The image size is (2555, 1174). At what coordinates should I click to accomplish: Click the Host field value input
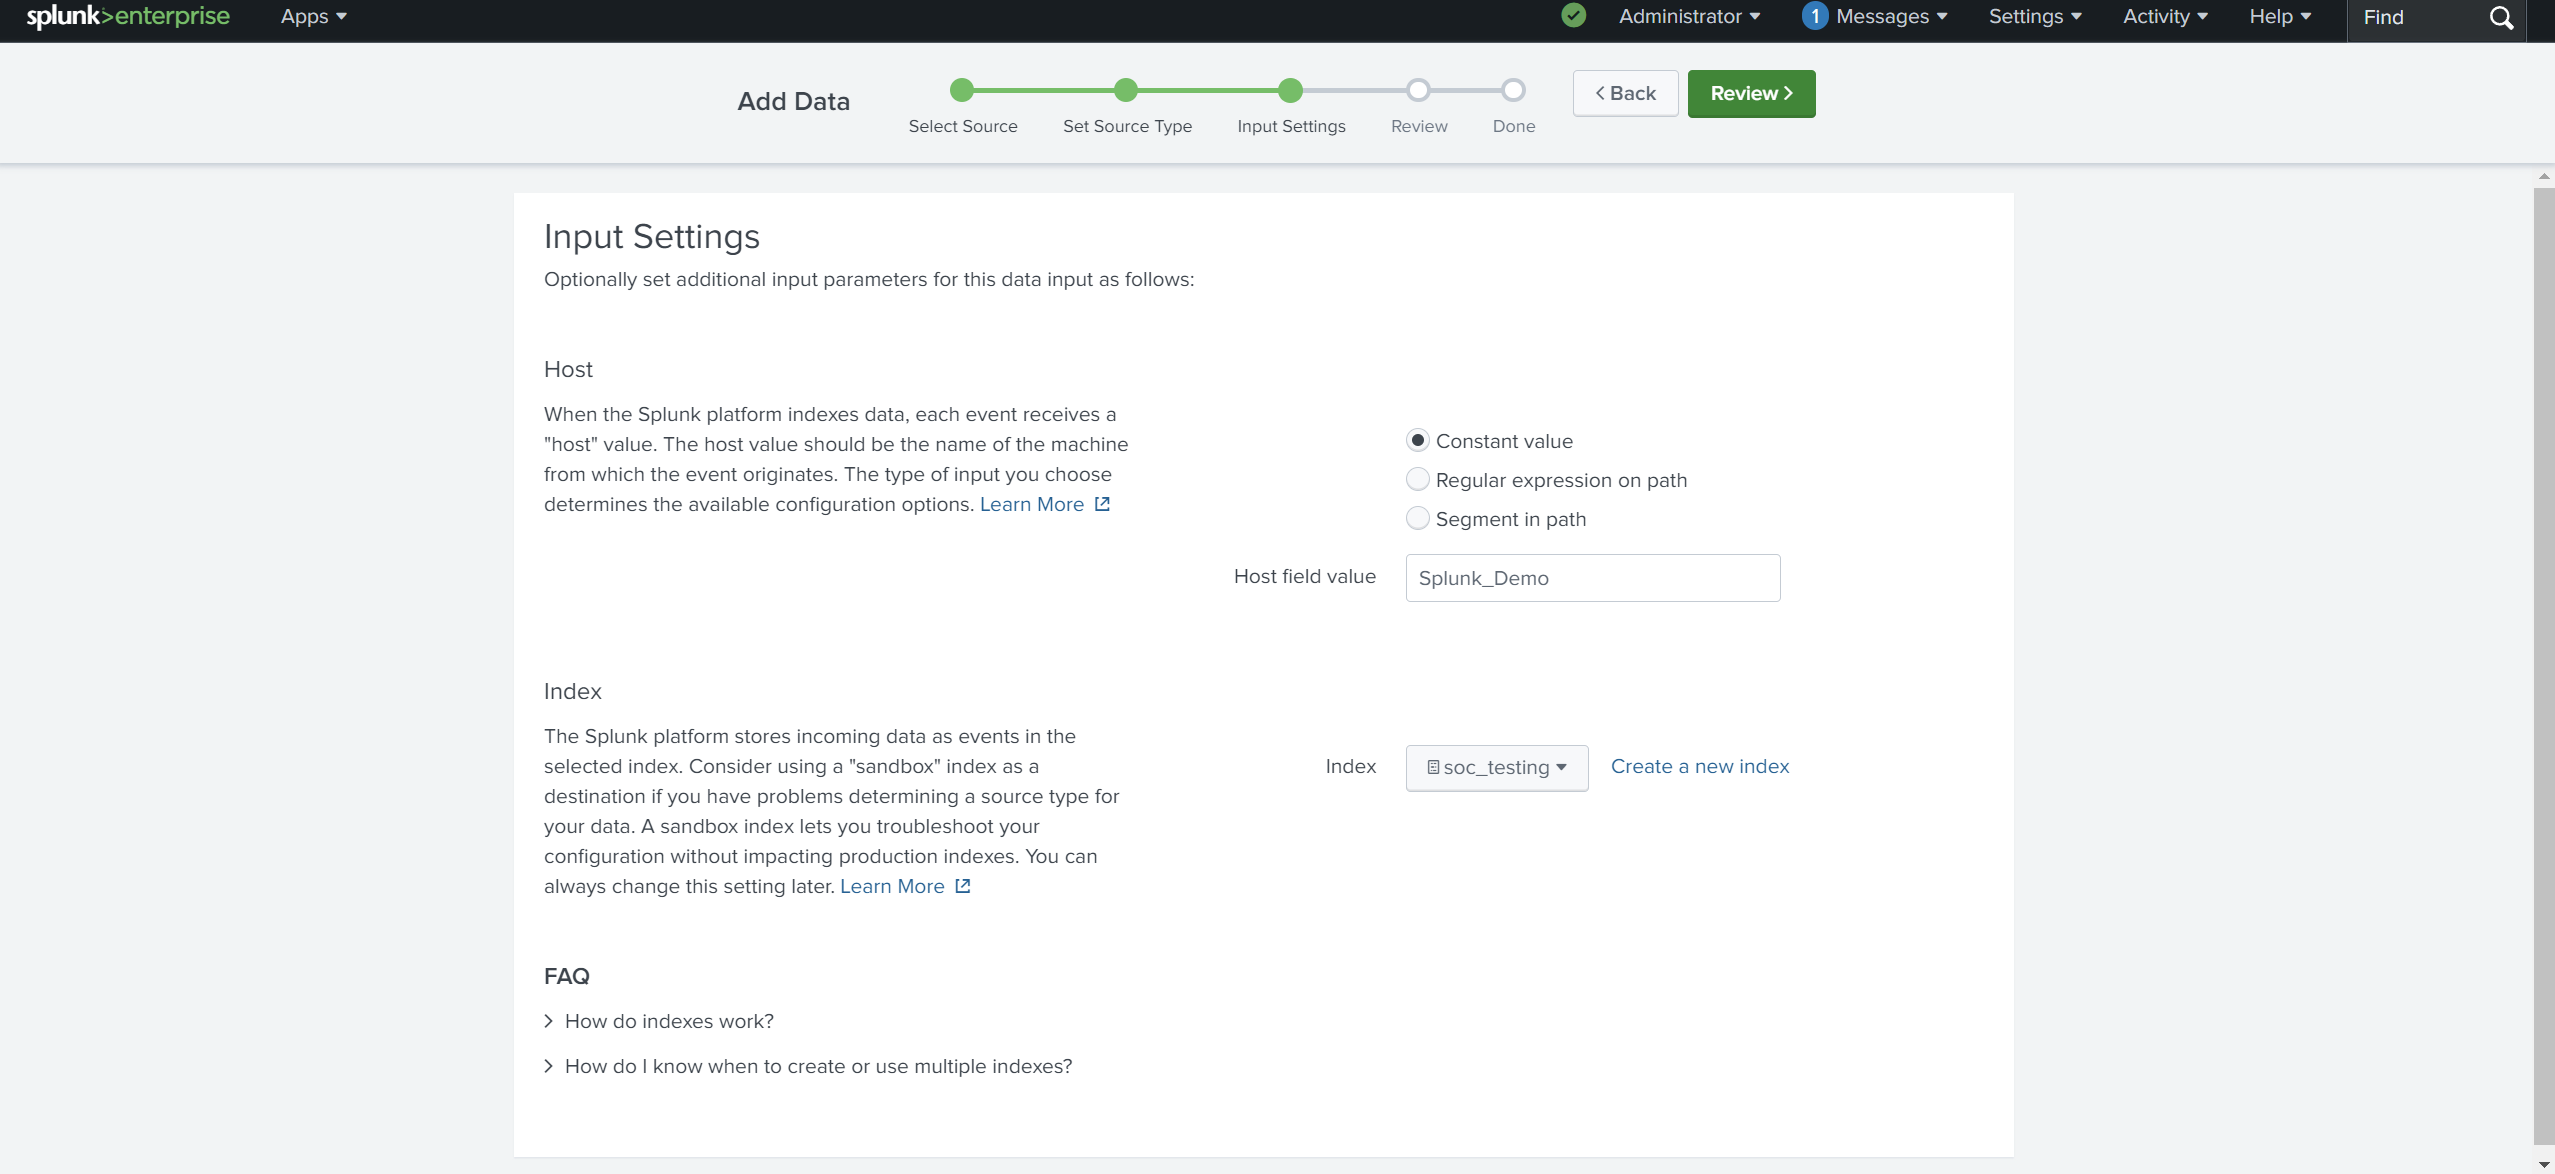(x=1592, y=578)
